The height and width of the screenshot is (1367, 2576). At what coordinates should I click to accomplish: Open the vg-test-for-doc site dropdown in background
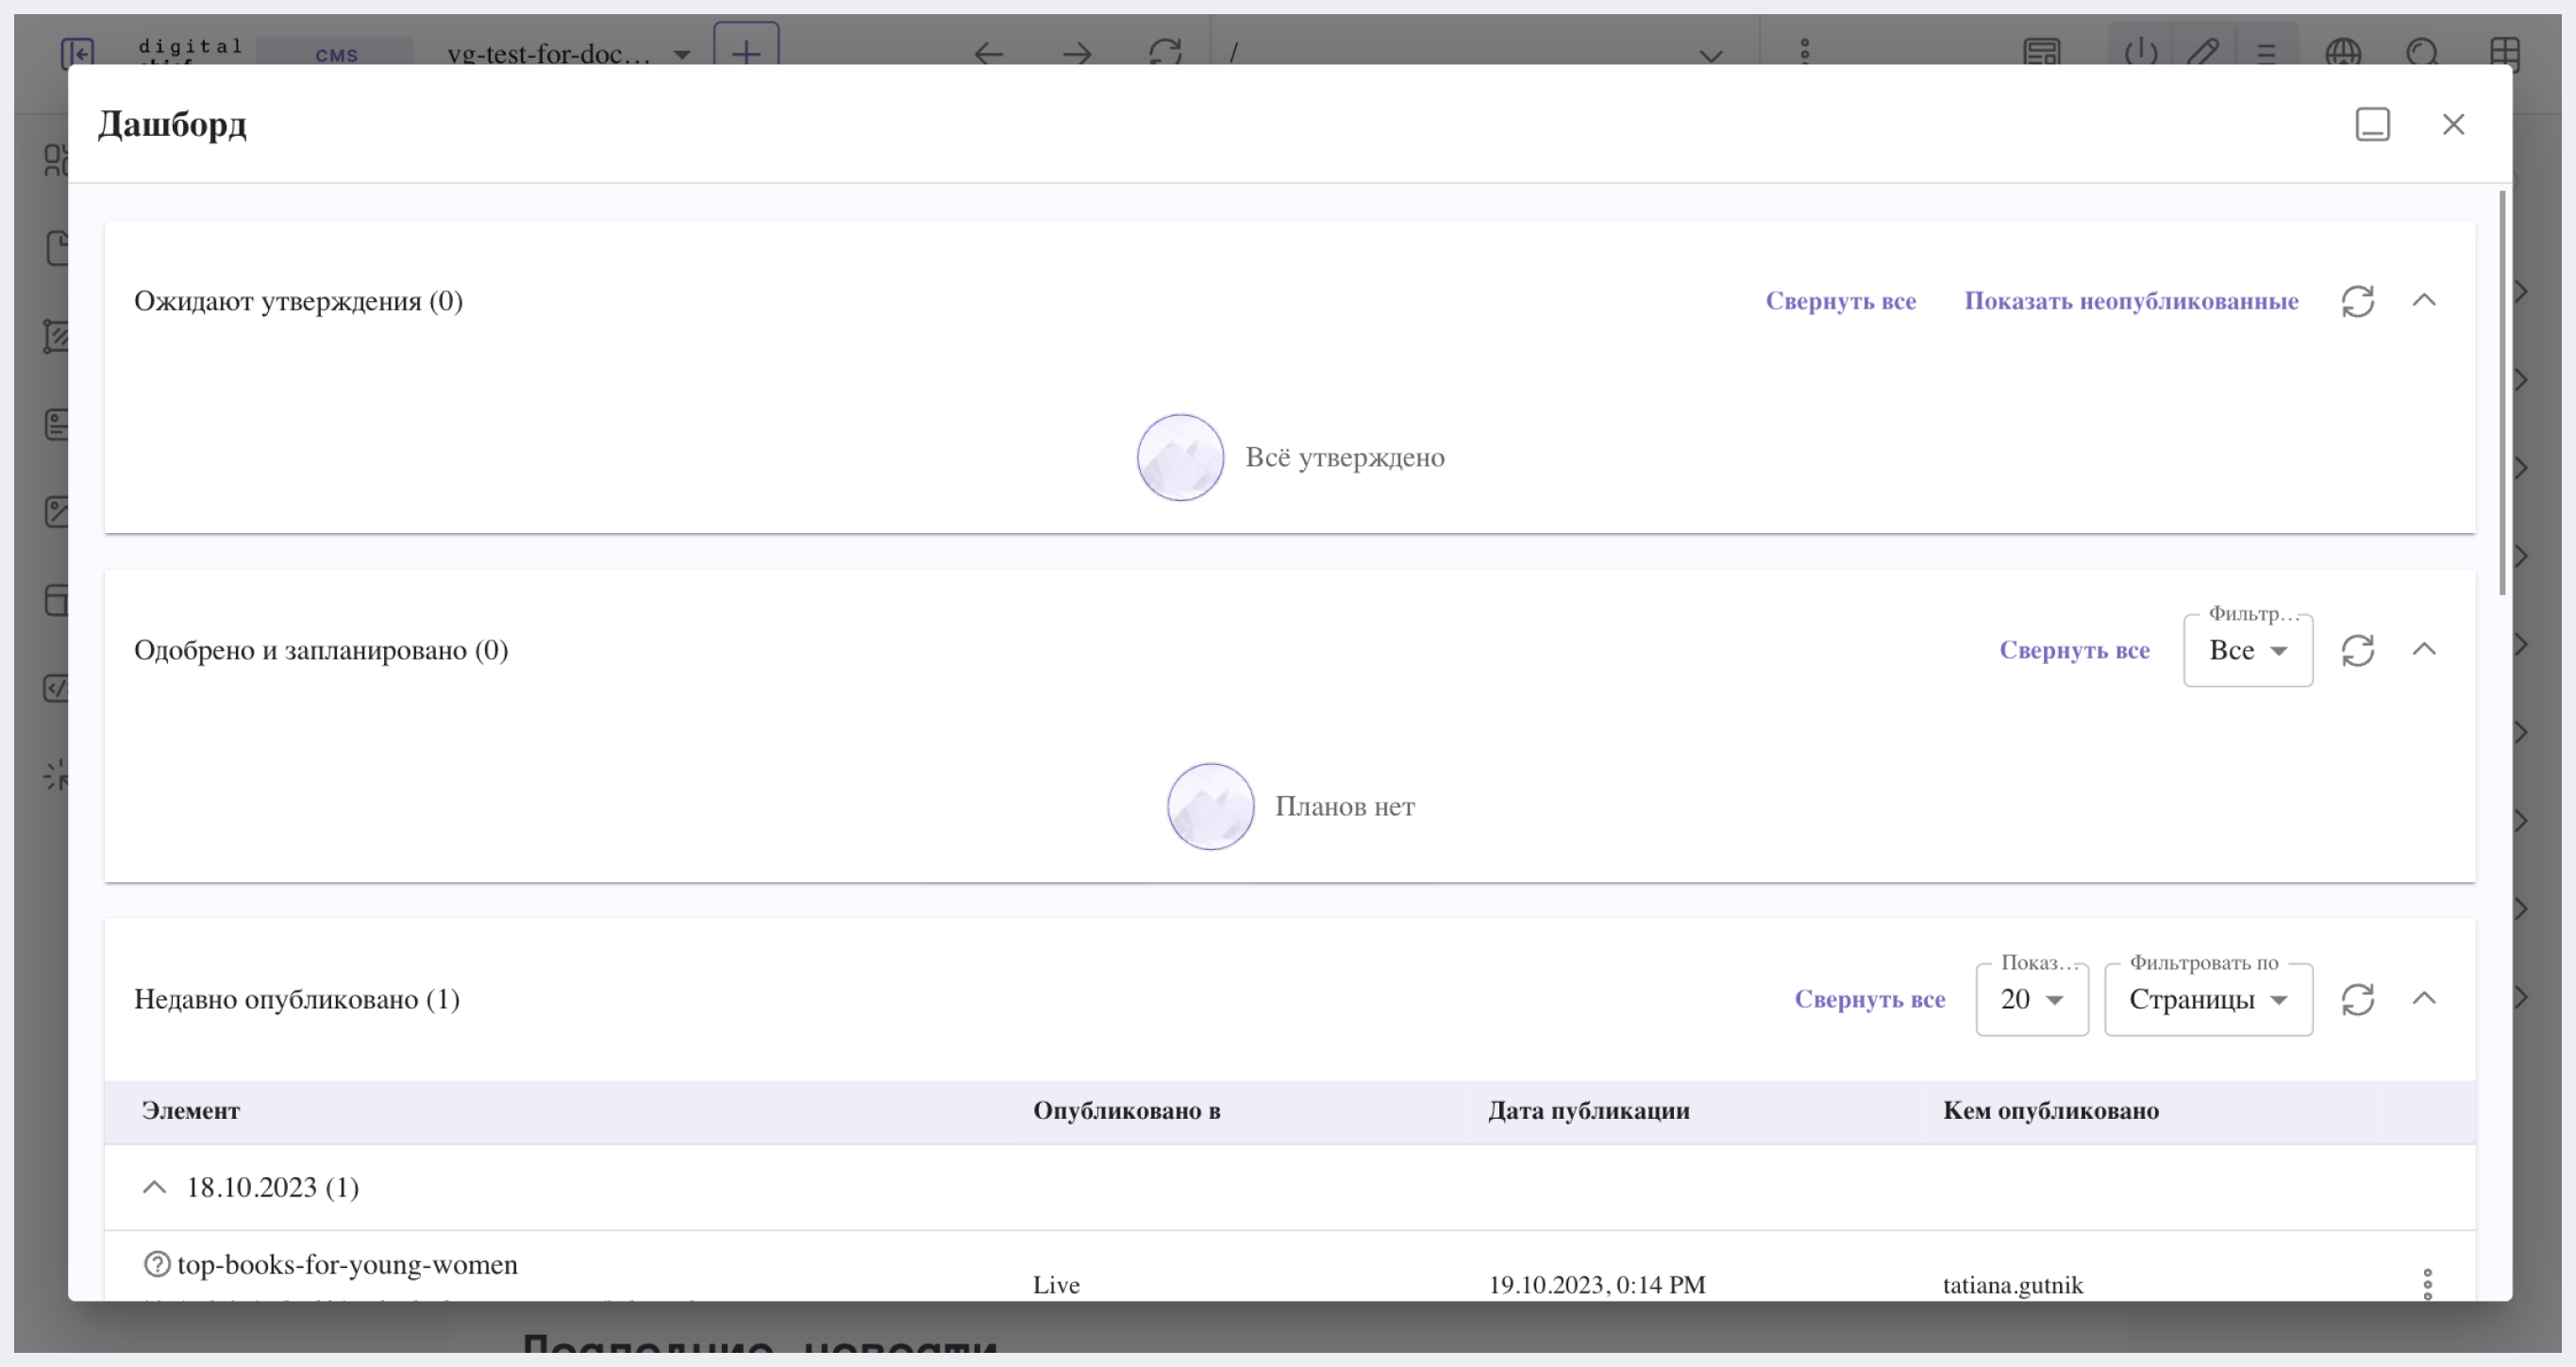(x=569, y=53)
